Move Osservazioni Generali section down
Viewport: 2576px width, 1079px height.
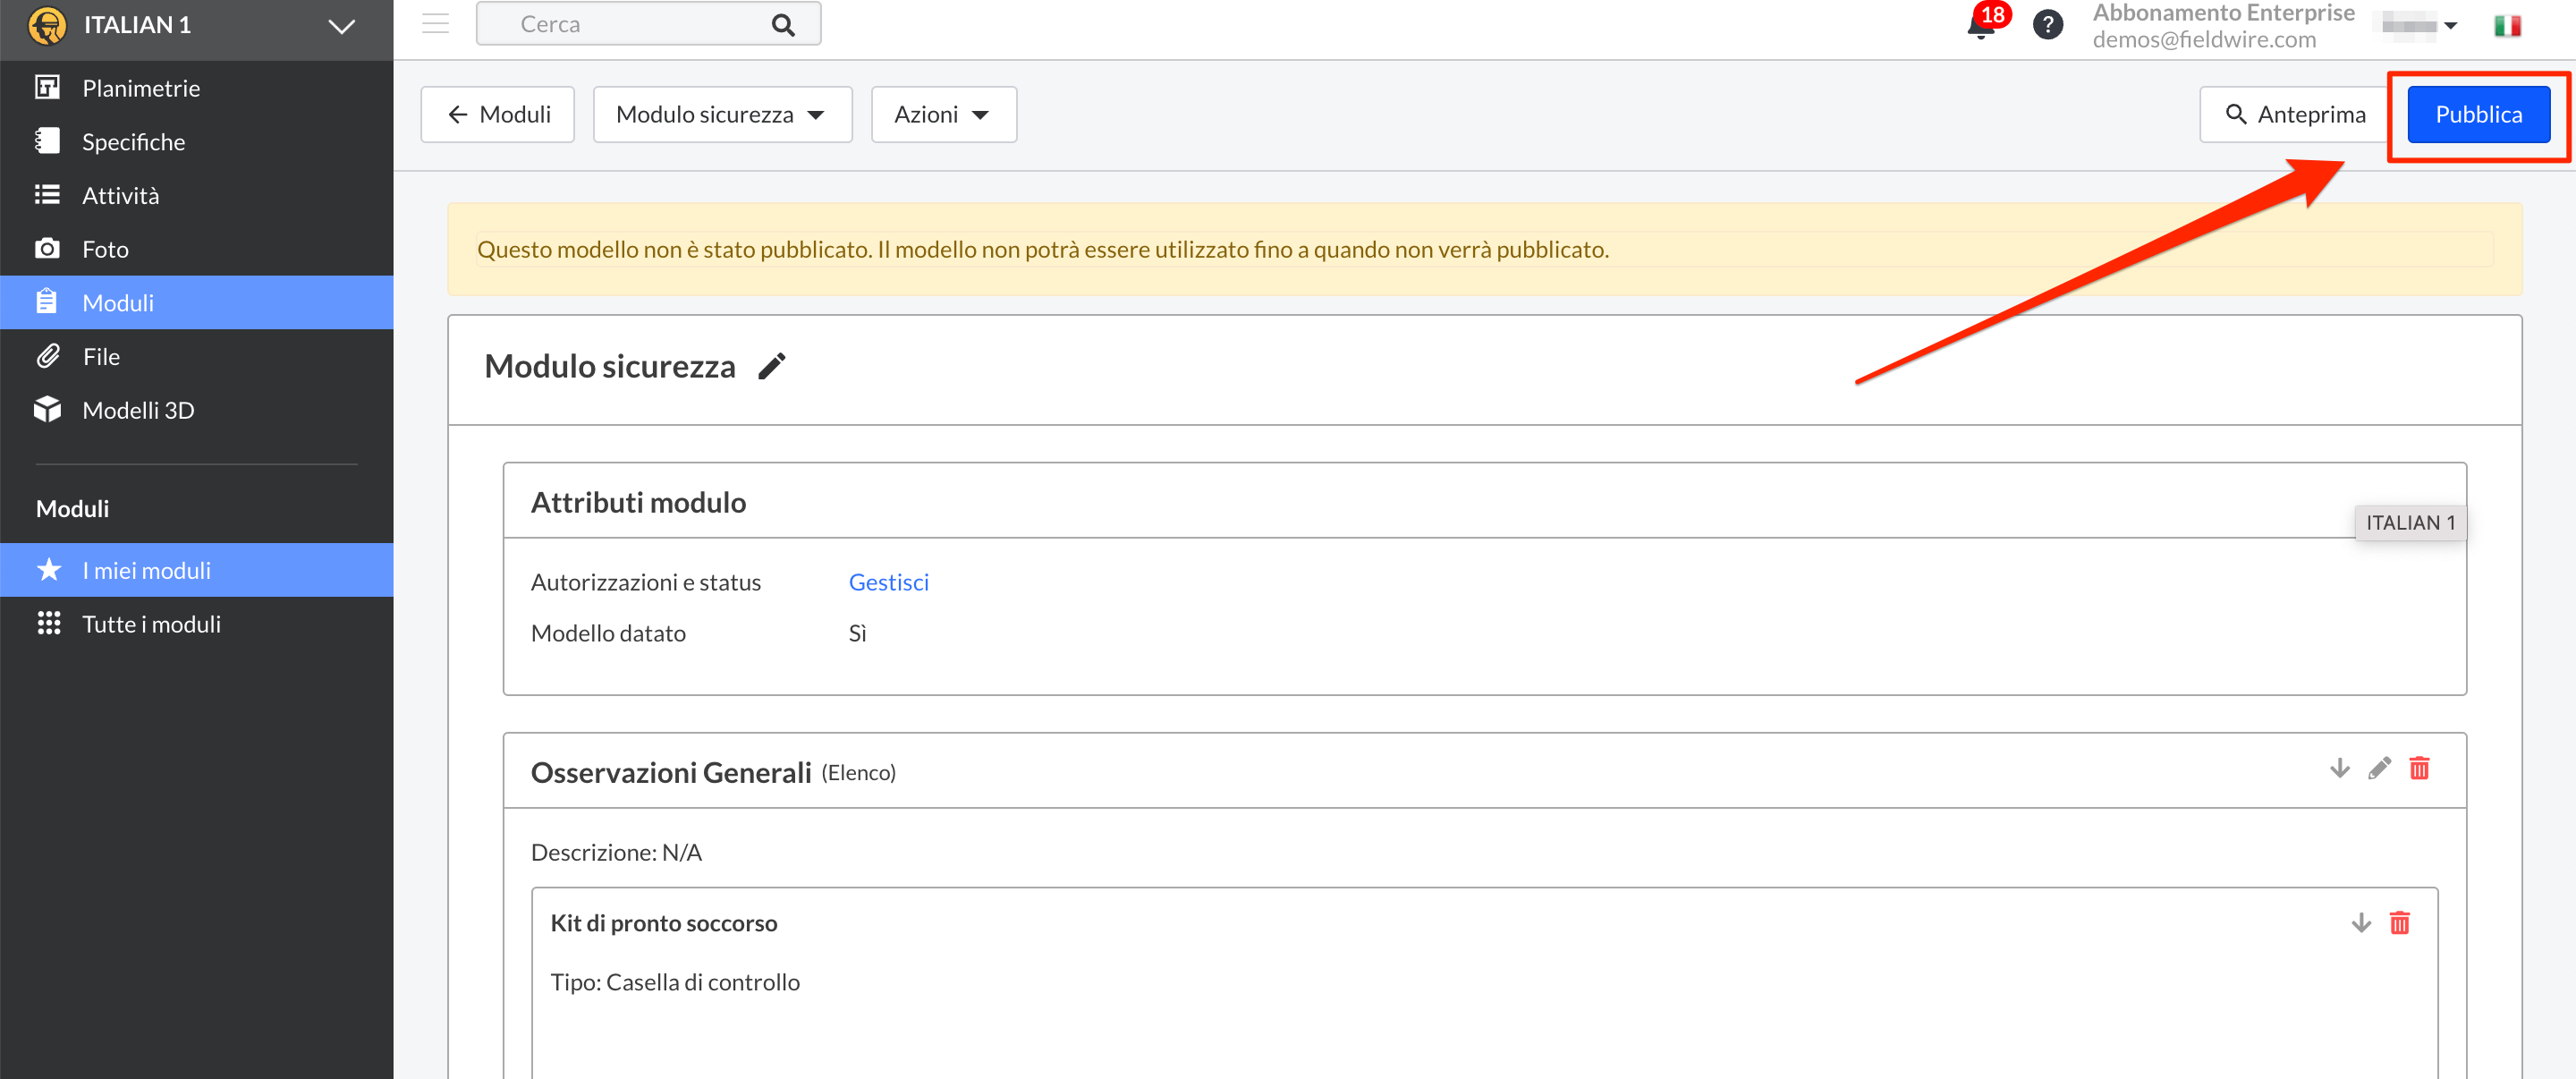point(2340,768)
